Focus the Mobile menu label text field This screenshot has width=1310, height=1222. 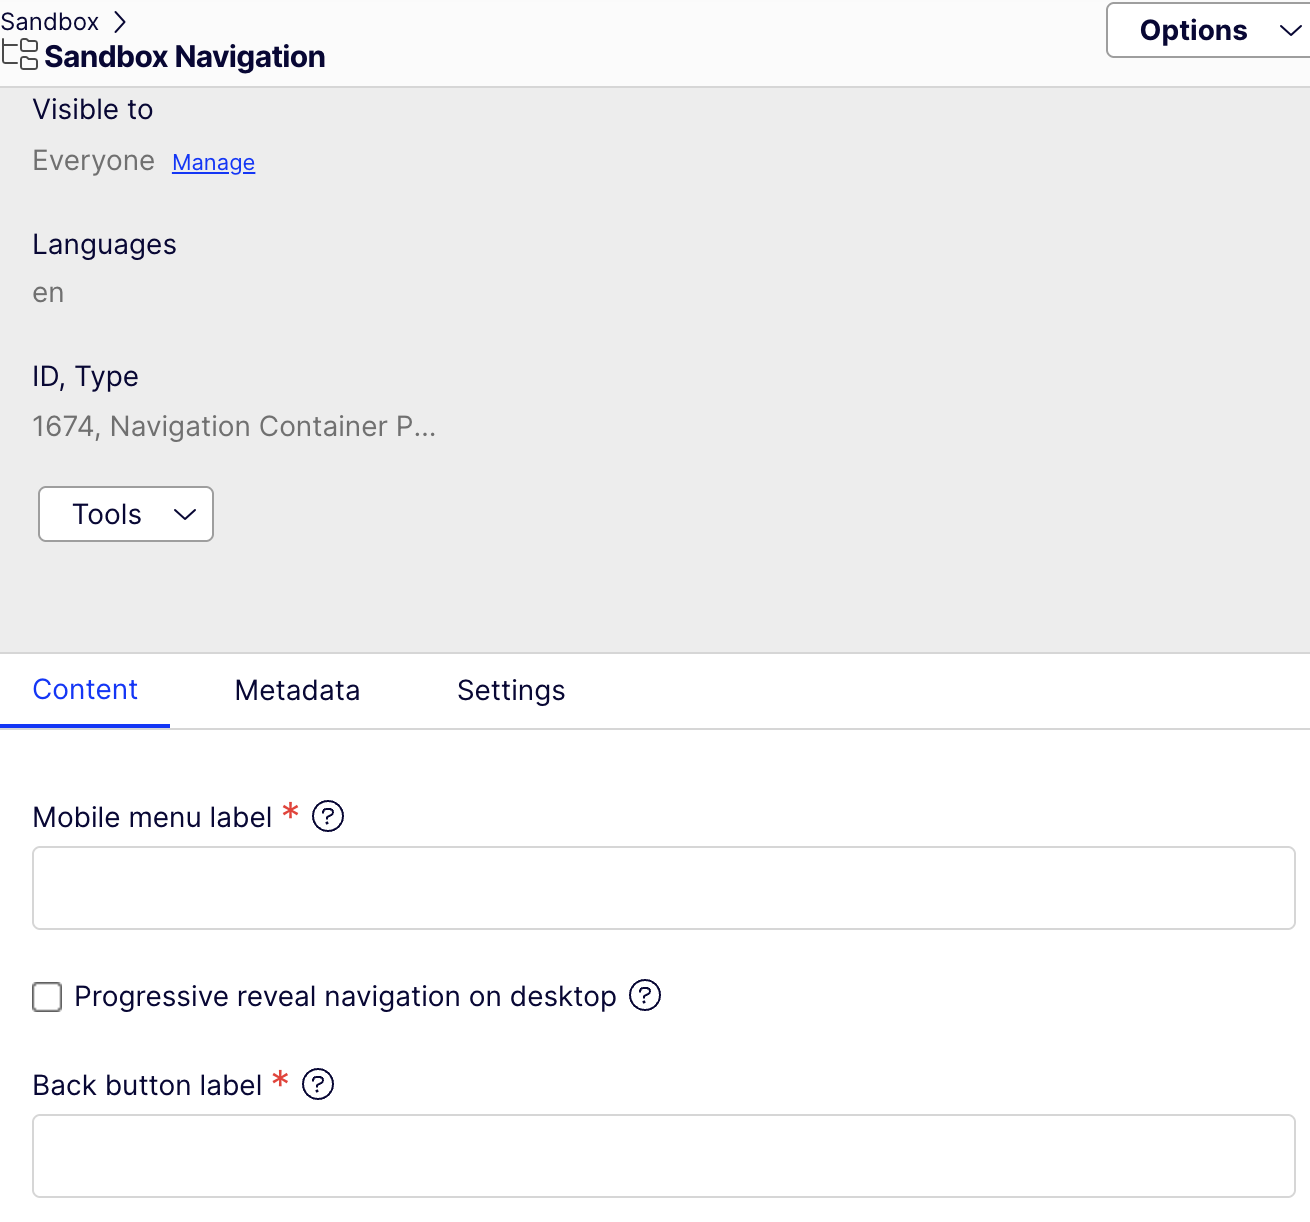[664, 888]
